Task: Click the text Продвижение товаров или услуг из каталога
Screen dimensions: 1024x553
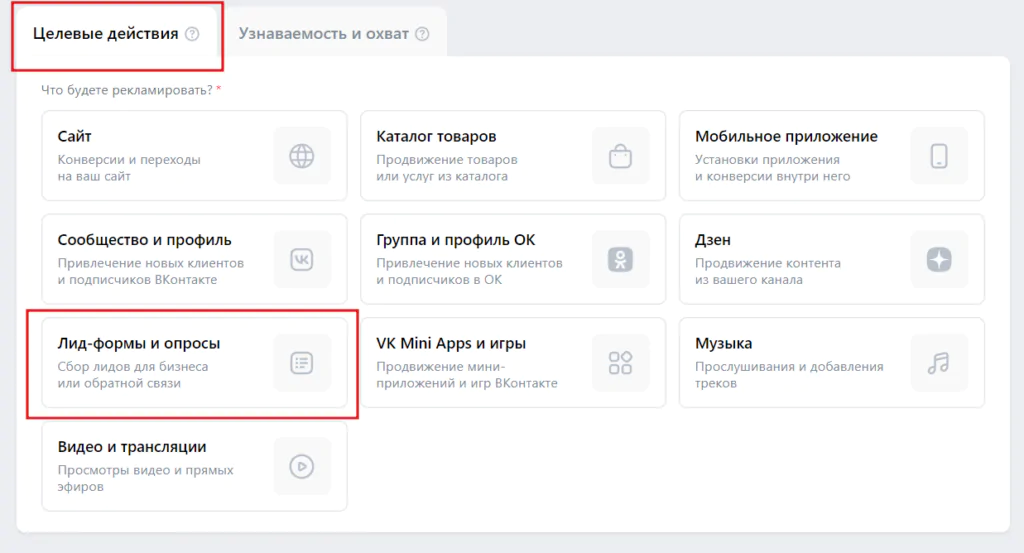Action: point(447,168)
